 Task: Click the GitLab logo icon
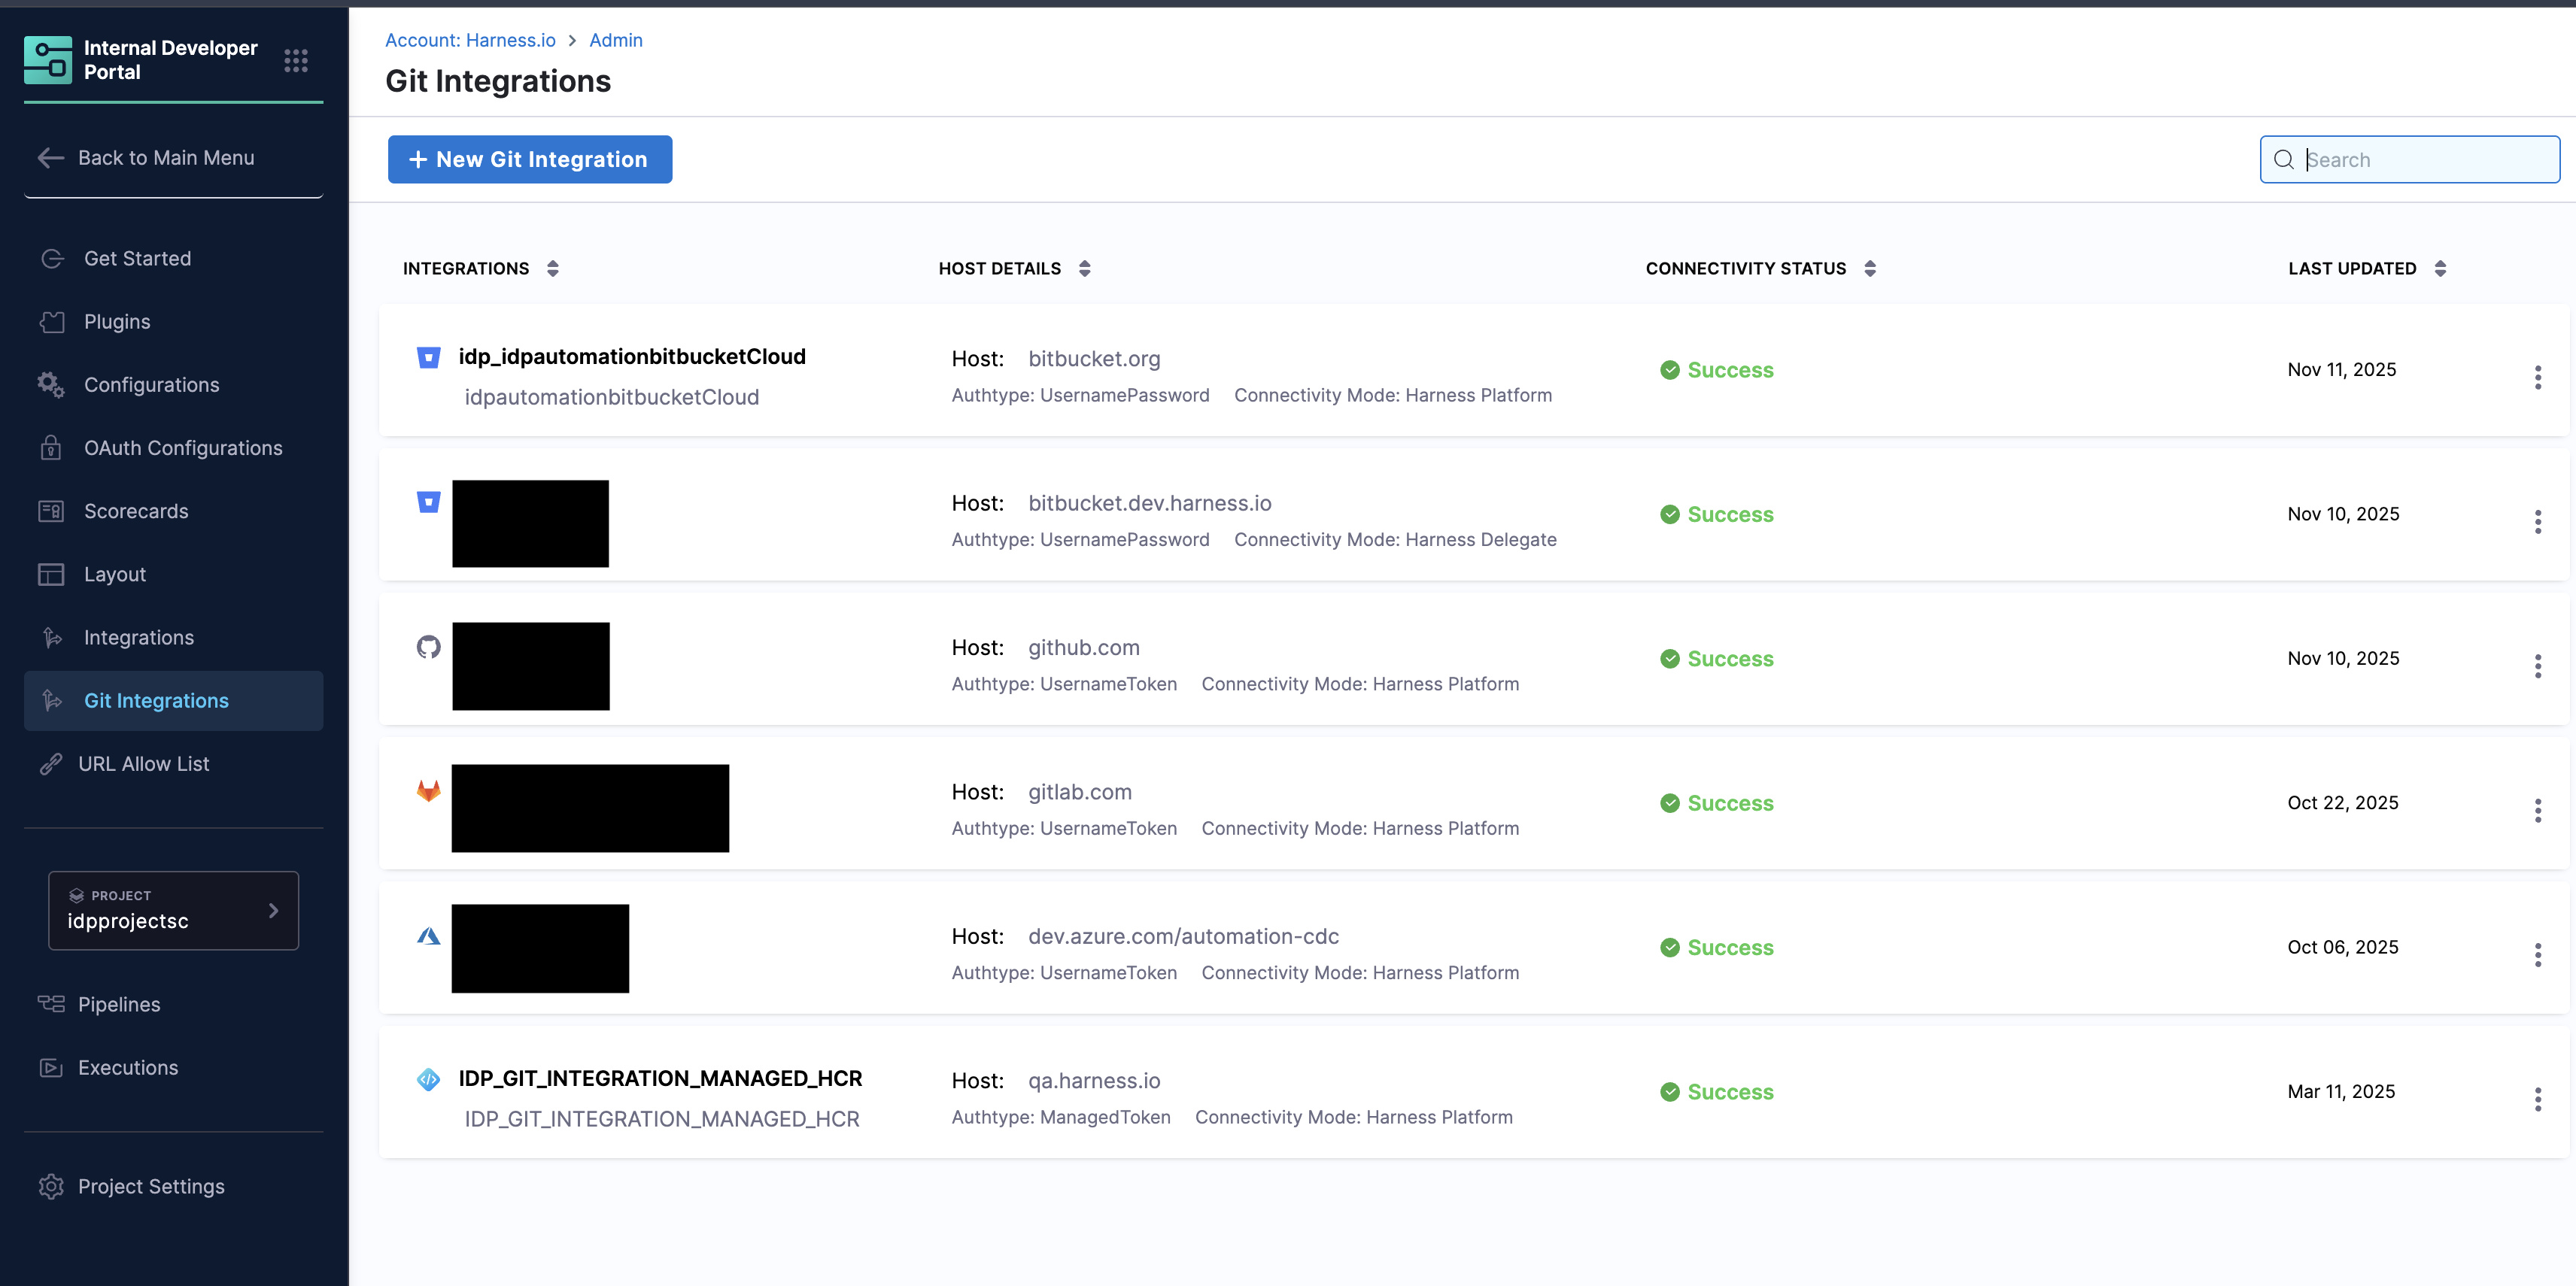coord(428,791)
